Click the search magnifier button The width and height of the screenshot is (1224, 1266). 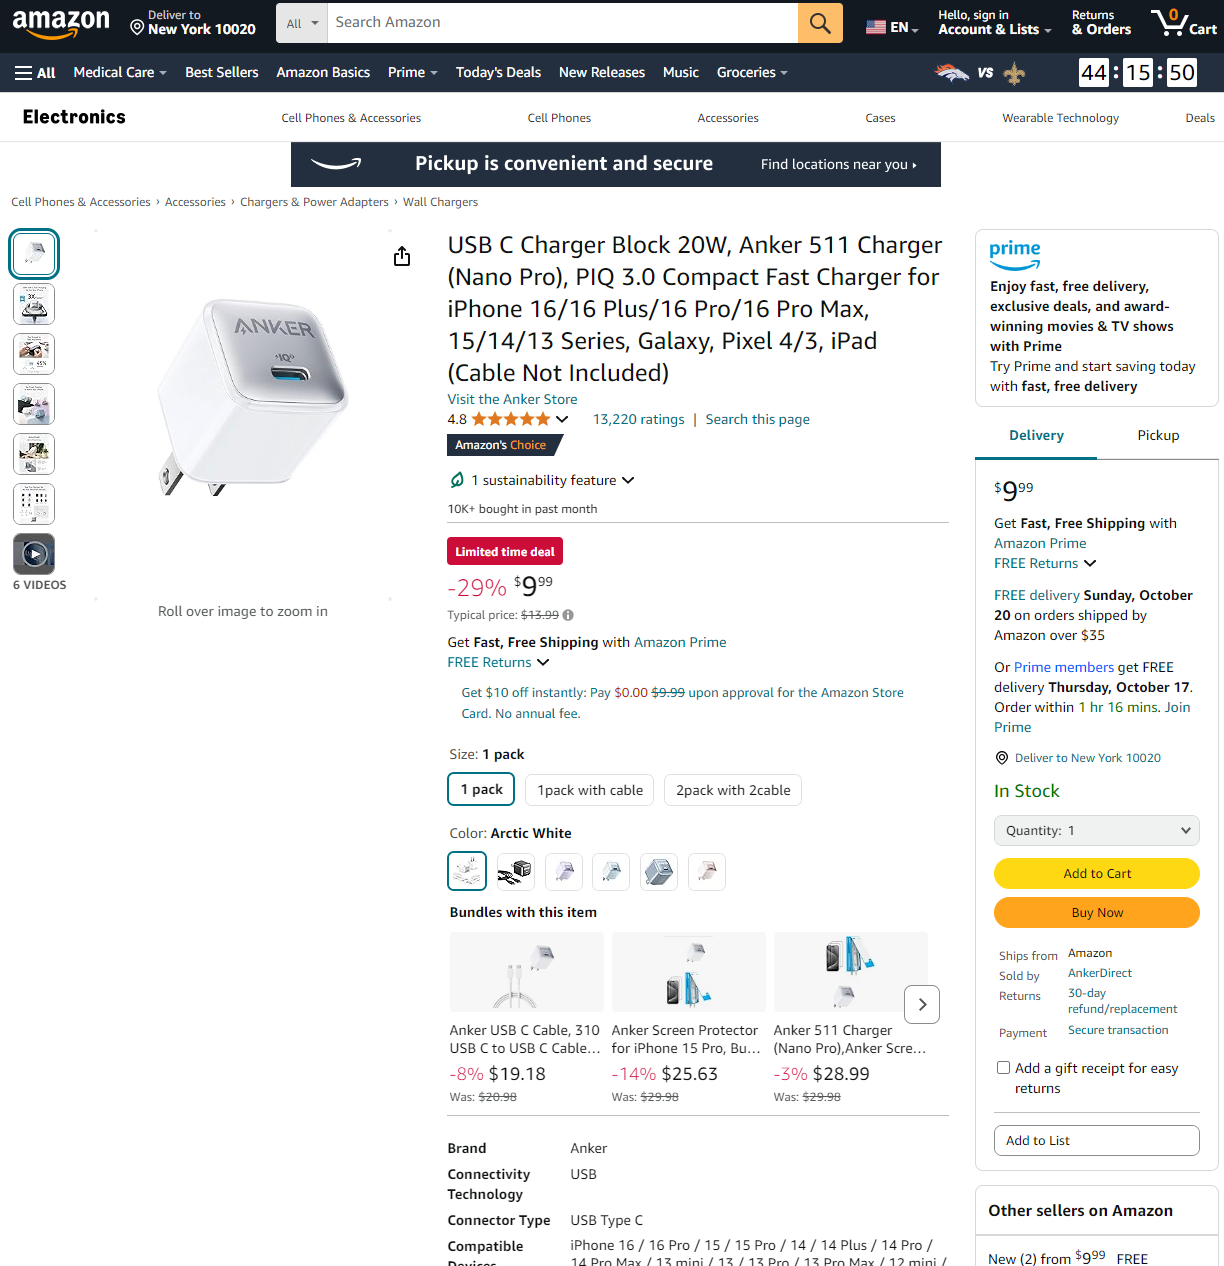820,23
